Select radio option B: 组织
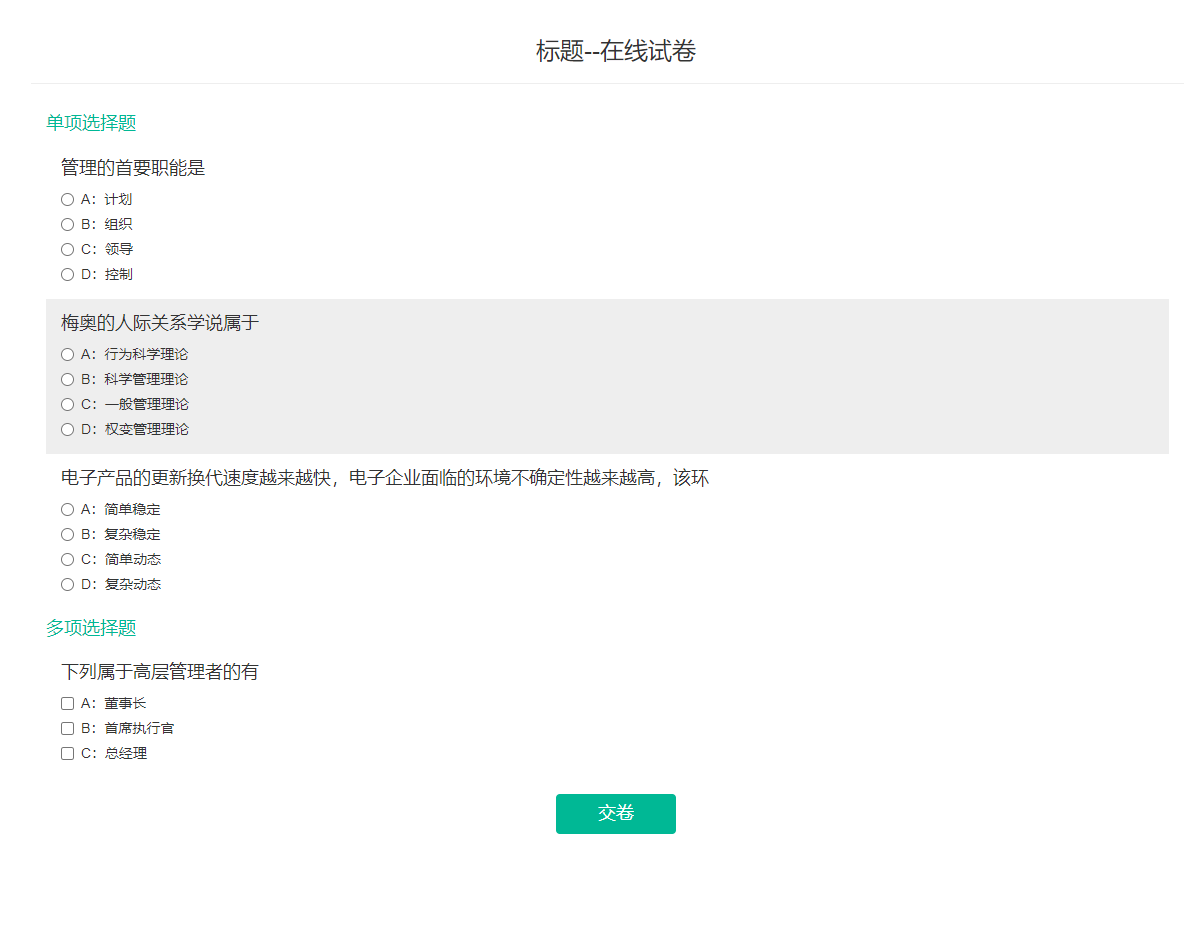Image resolution: width=1184 pixels, height=925 pixels. click(67, 224)
